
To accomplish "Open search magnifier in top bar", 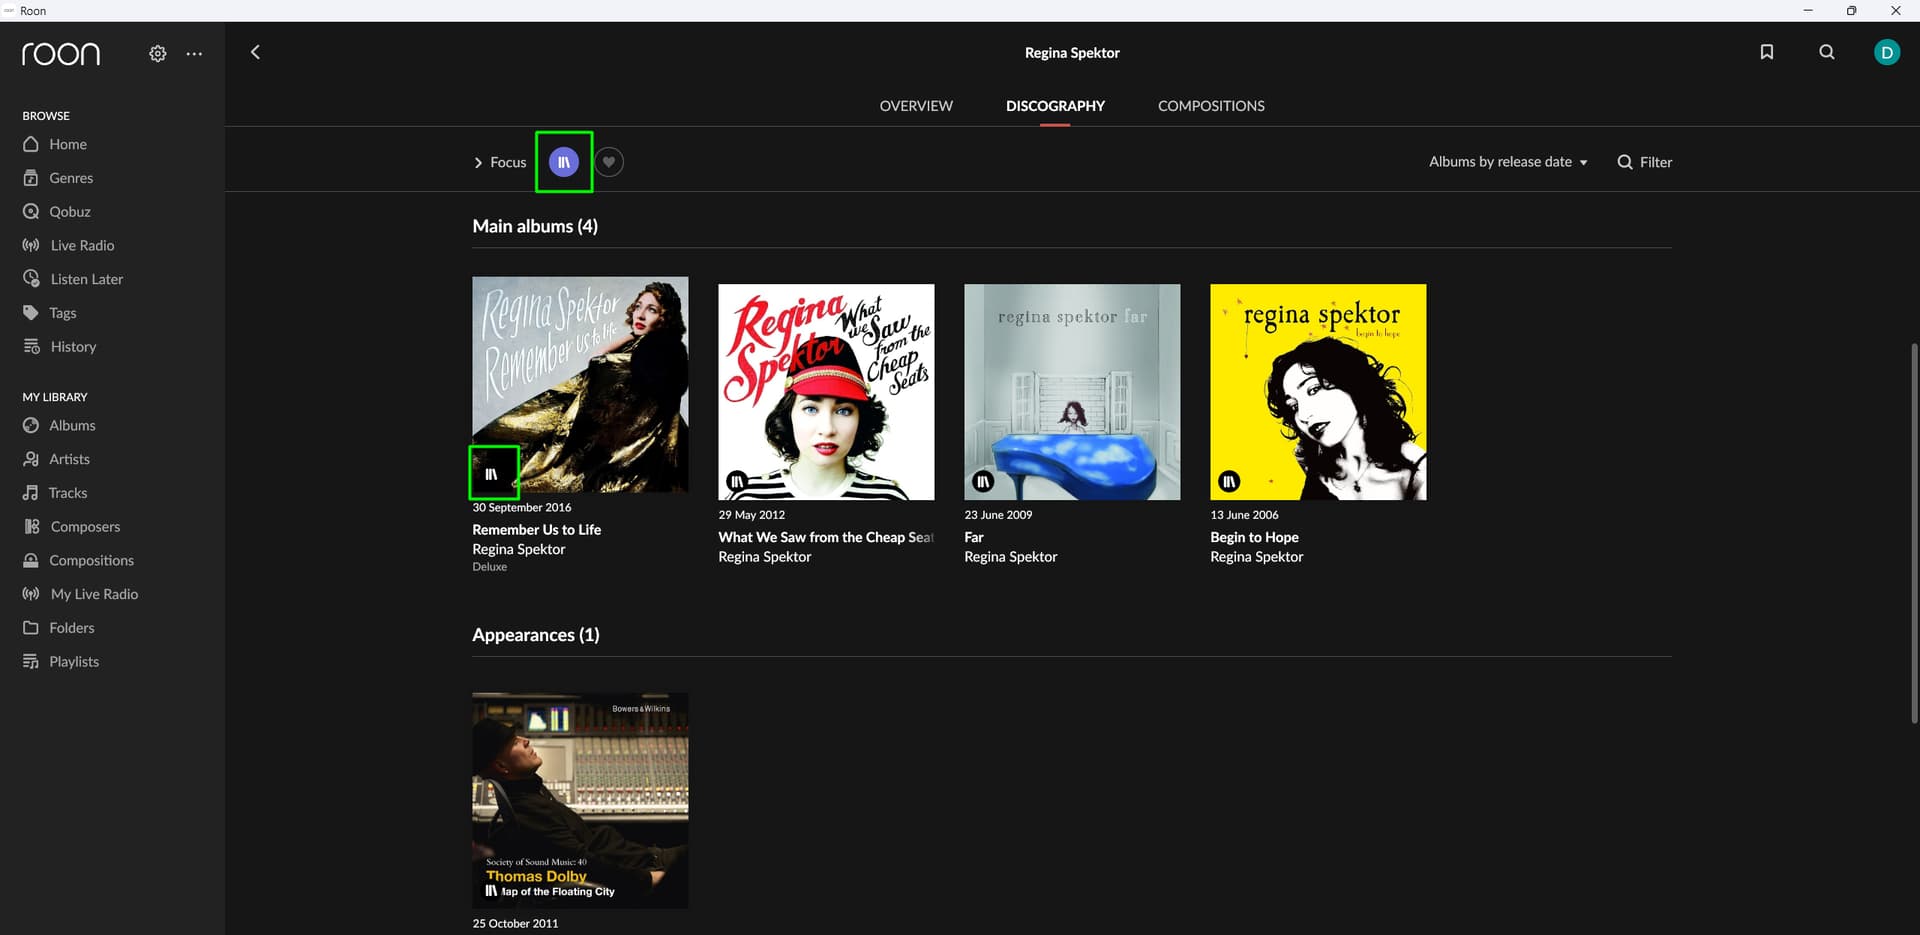I will coord(1827,52).
